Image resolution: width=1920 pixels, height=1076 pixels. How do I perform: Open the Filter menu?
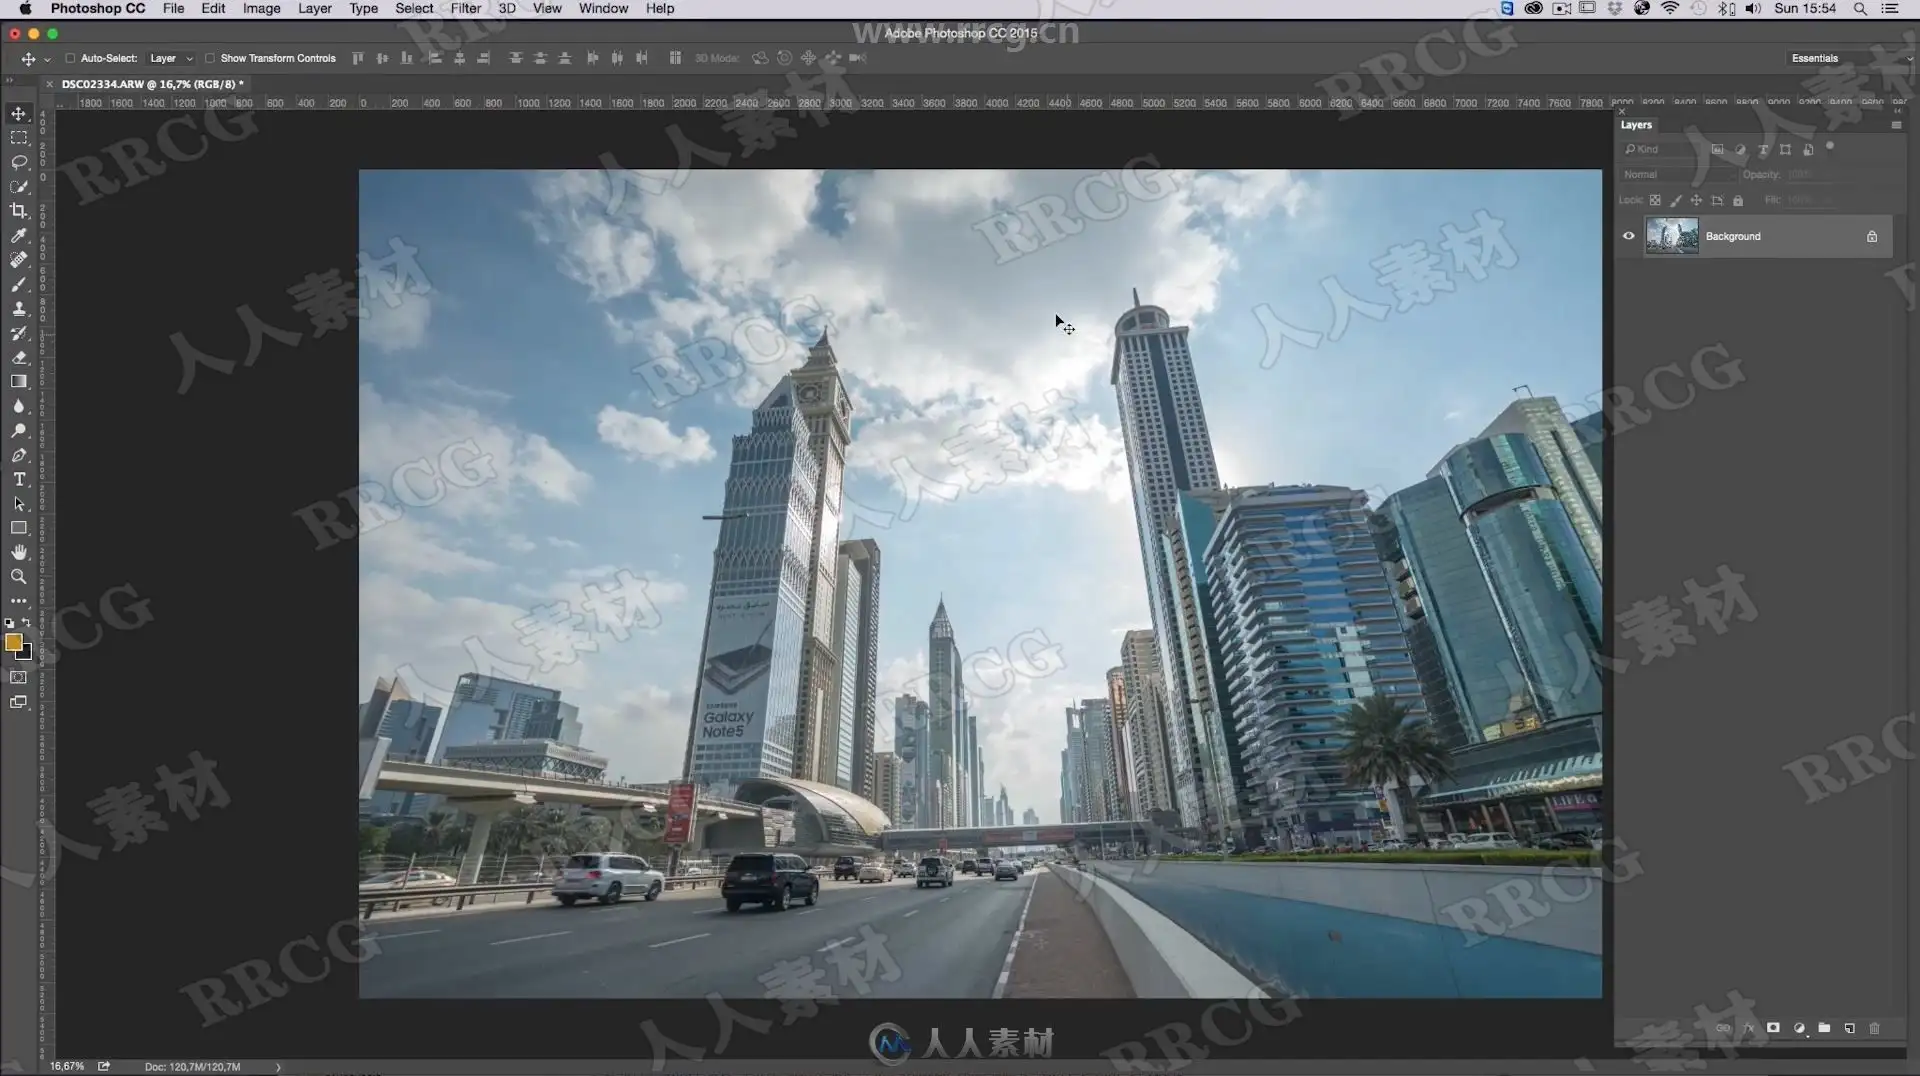466,8
